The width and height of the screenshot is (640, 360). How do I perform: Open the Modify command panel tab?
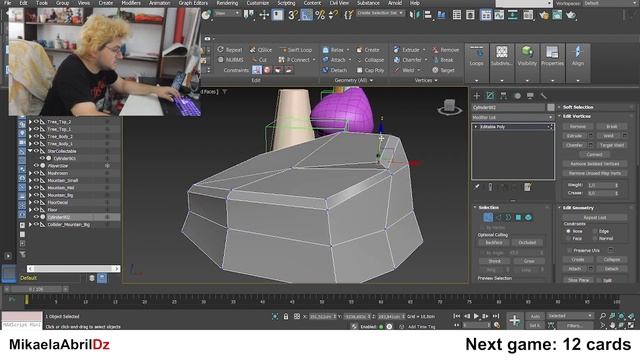[x=490, y=96]
